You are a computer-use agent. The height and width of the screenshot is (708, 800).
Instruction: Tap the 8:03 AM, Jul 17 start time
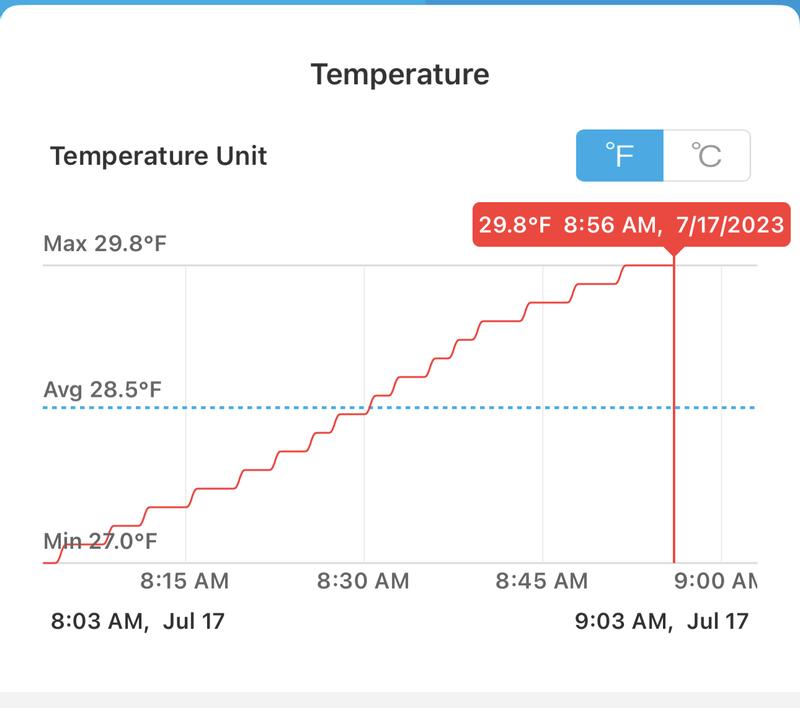[138, 621]
